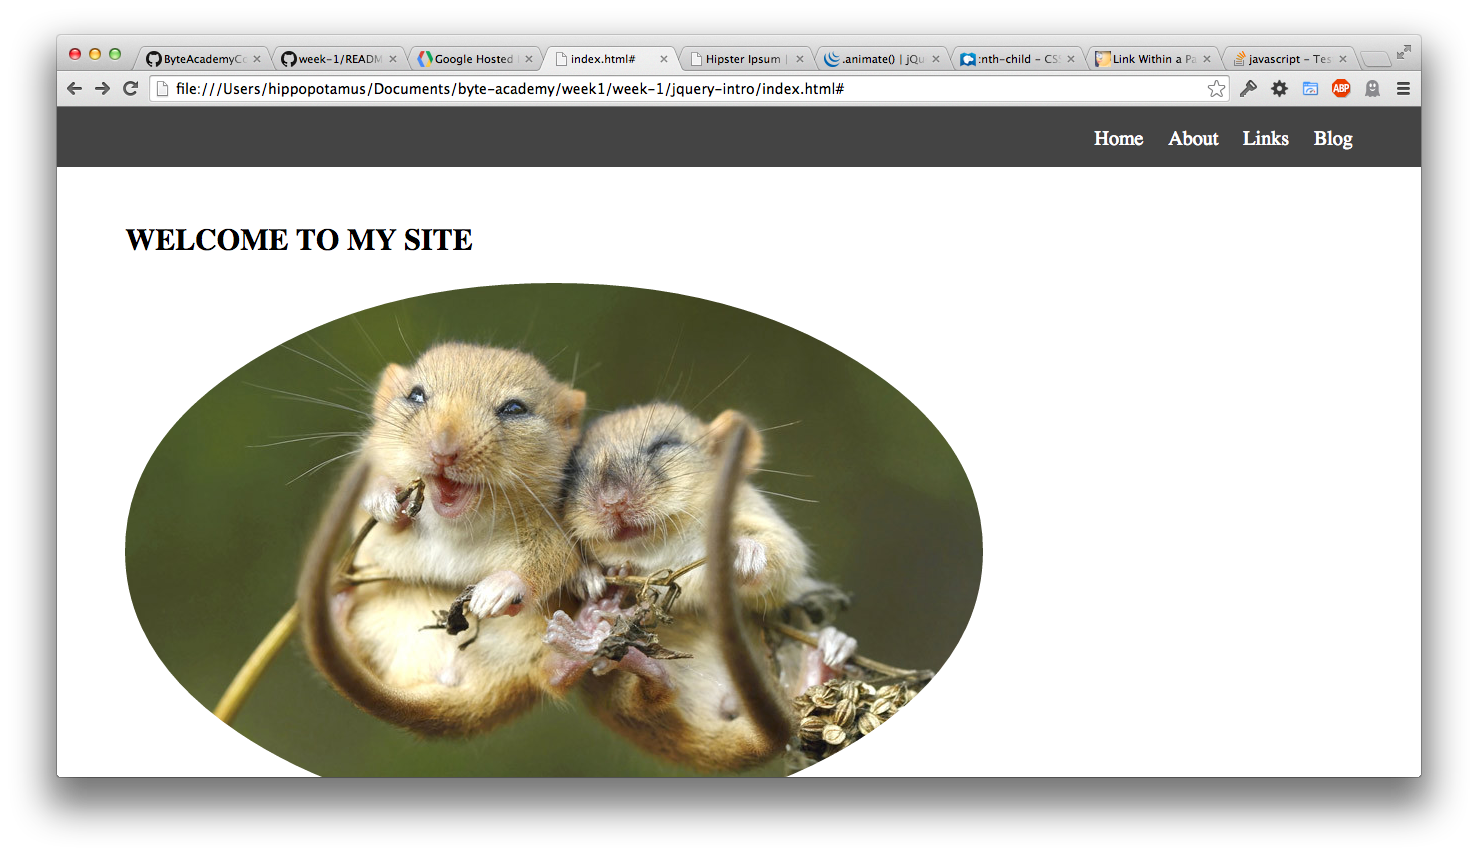Open the About page link
Screen dimensions: 1478x856
[1193, 139]
